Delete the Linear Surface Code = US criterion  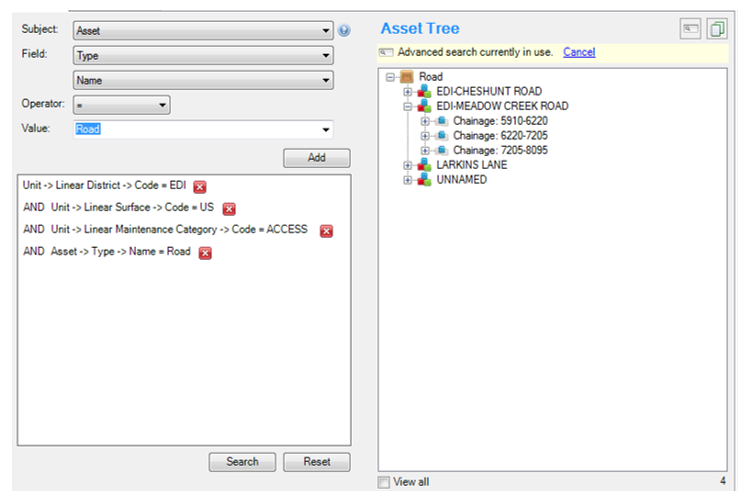click(229, 209)
